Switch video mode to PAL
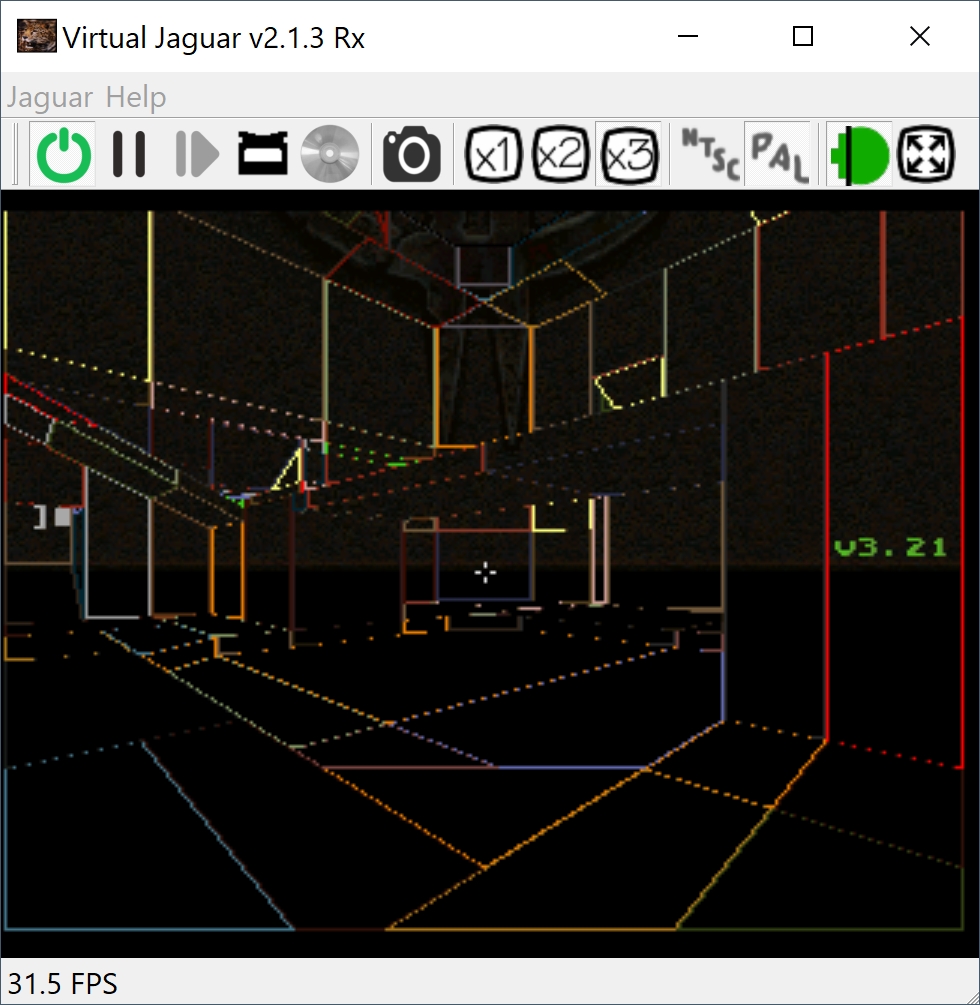This screenshot has height=1005, width=980. [x=777, y=154]
